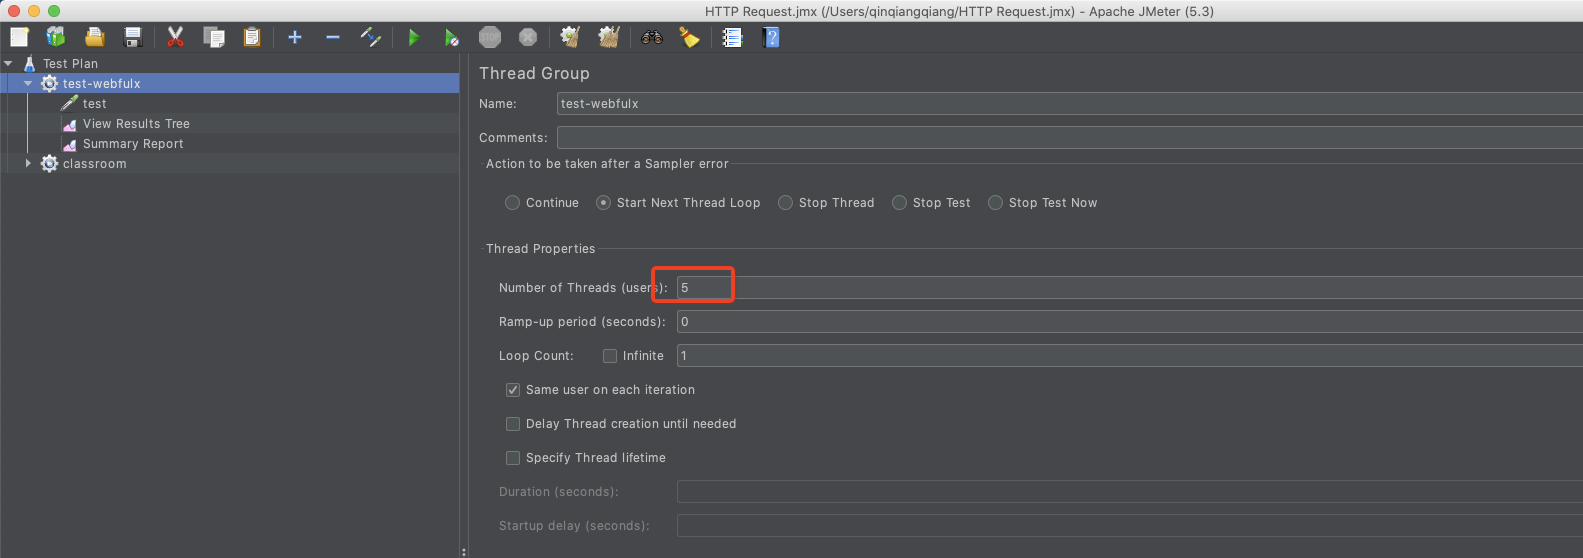Click the Ramp-up period field

pos(1130,322)
